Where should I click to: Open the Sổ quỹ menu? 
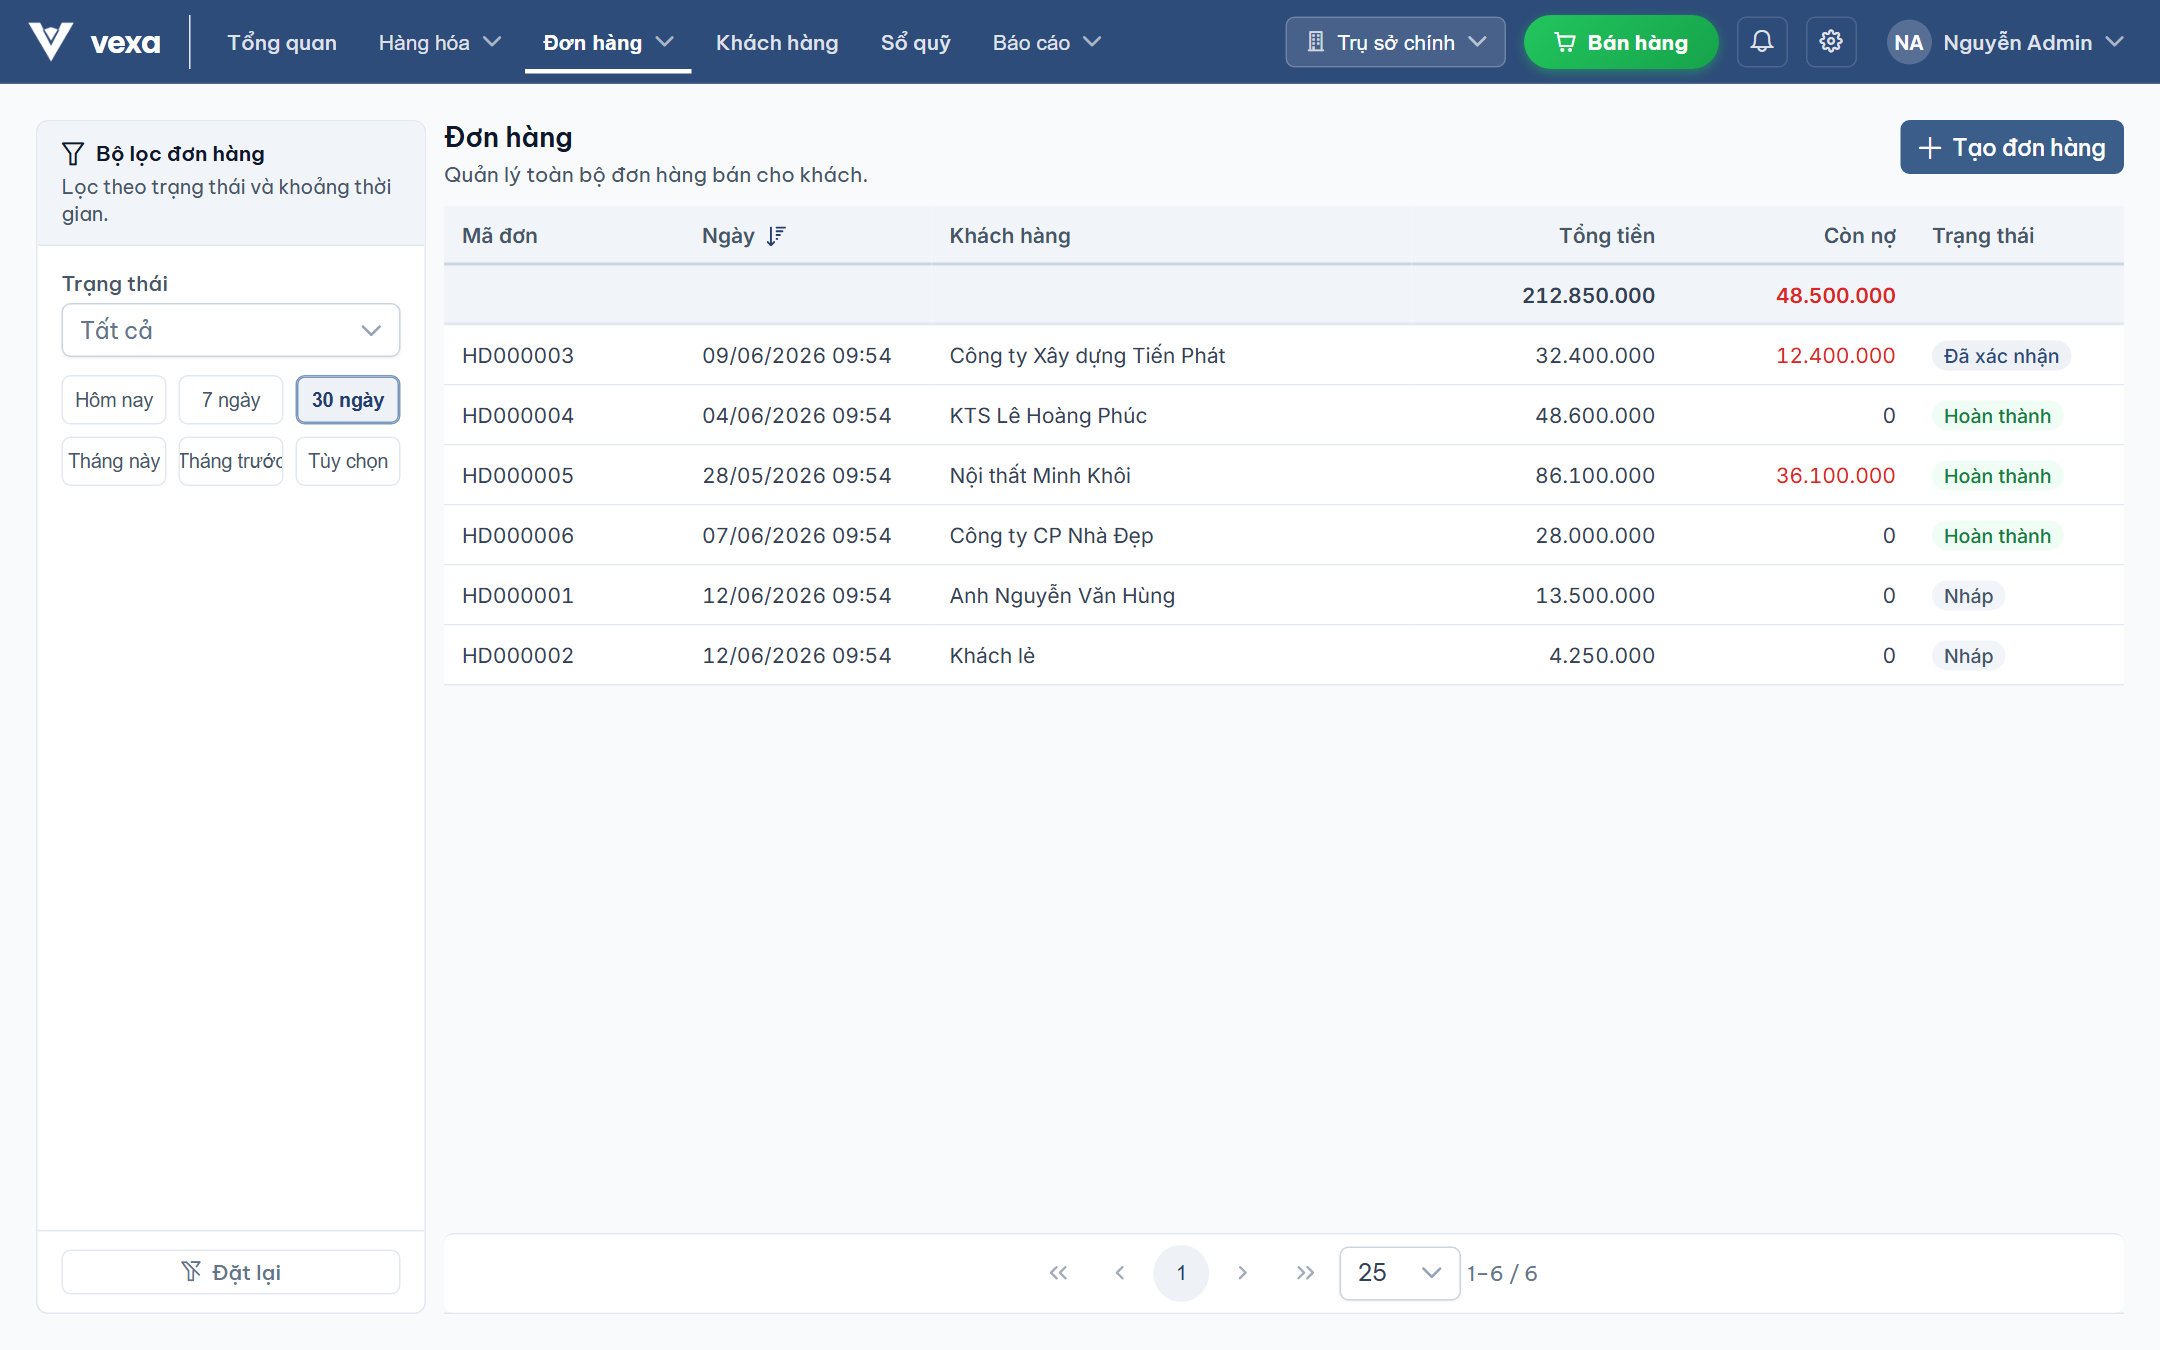coord(915,42)
